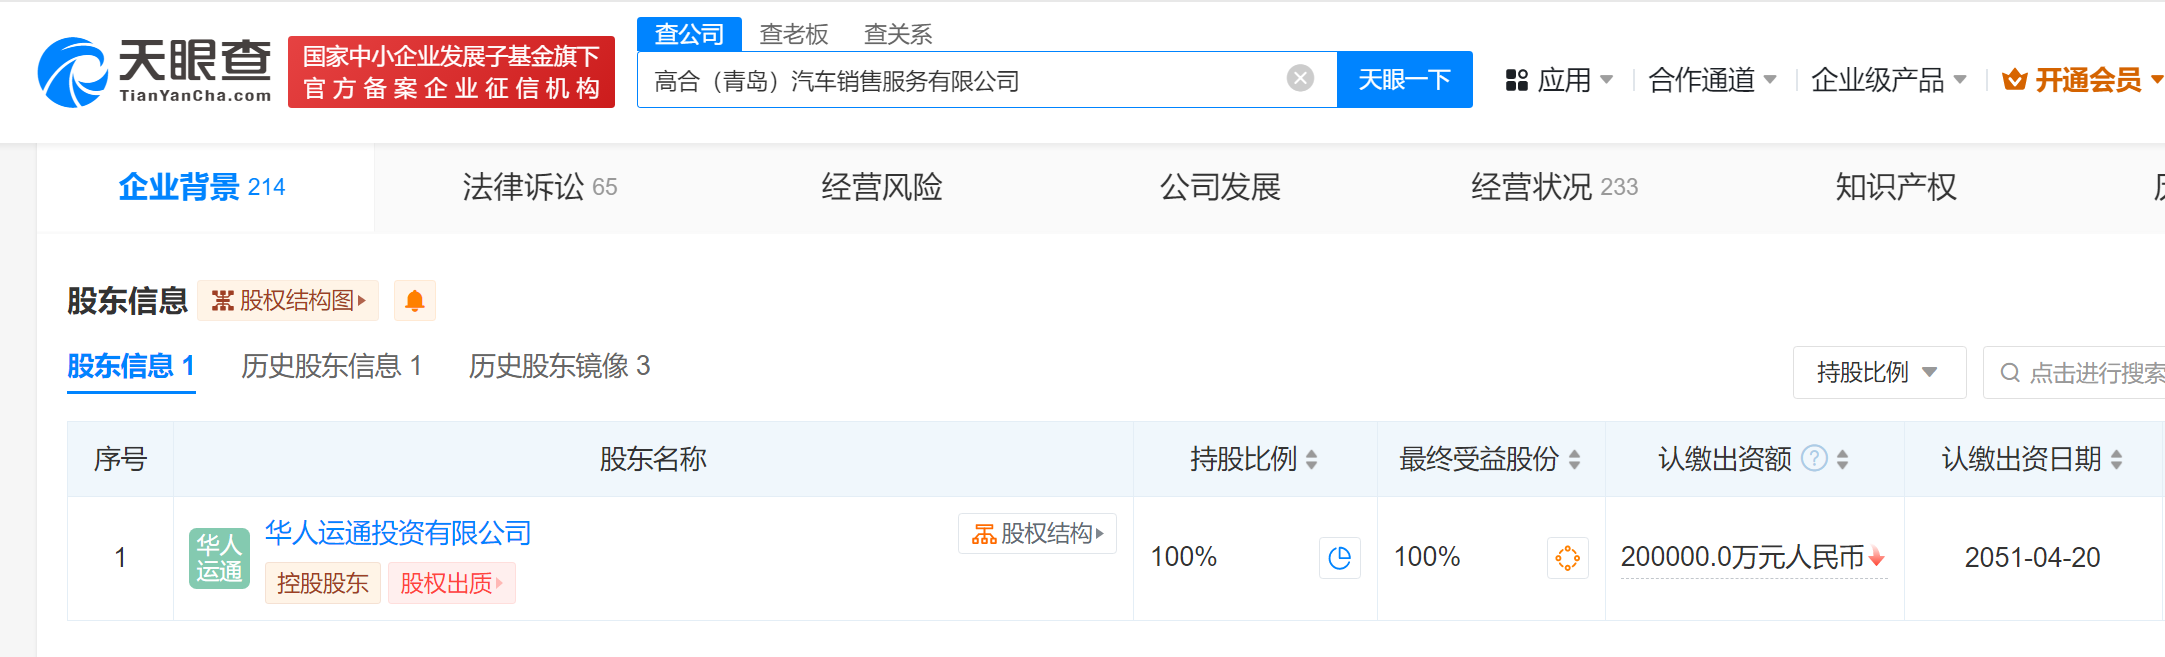
Task: Sort by 认缴出资额 column arrows
Action: (x=1842, y=459)
